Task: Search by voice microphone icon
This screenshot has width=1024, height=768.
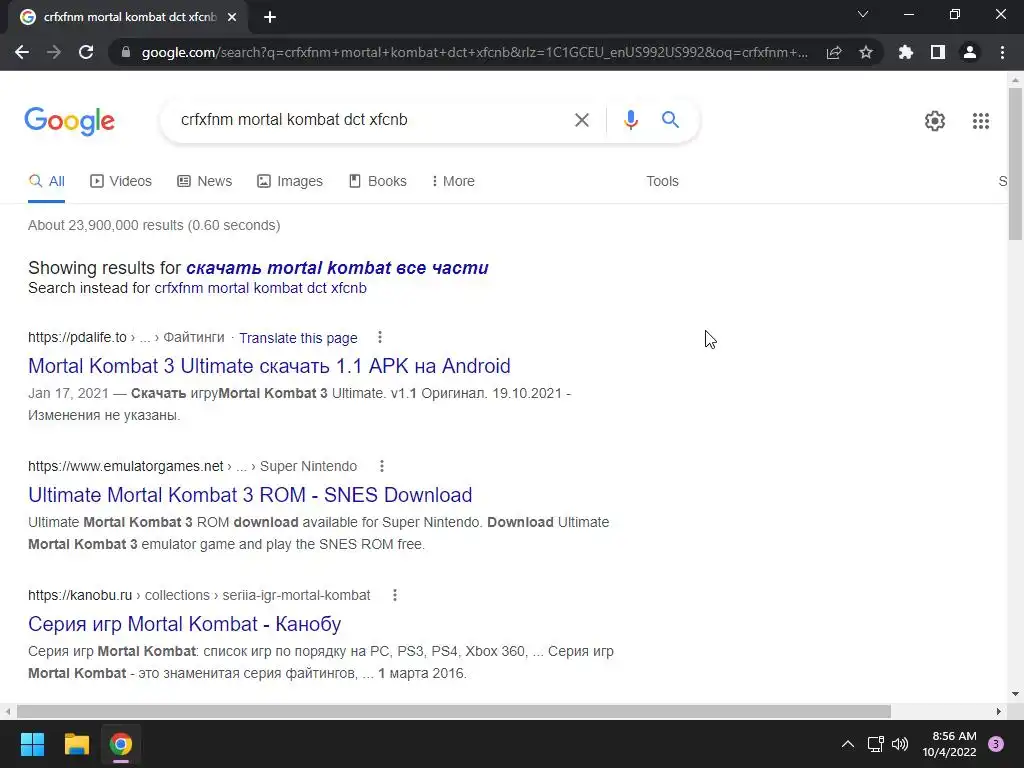Action: click(630, 120)
